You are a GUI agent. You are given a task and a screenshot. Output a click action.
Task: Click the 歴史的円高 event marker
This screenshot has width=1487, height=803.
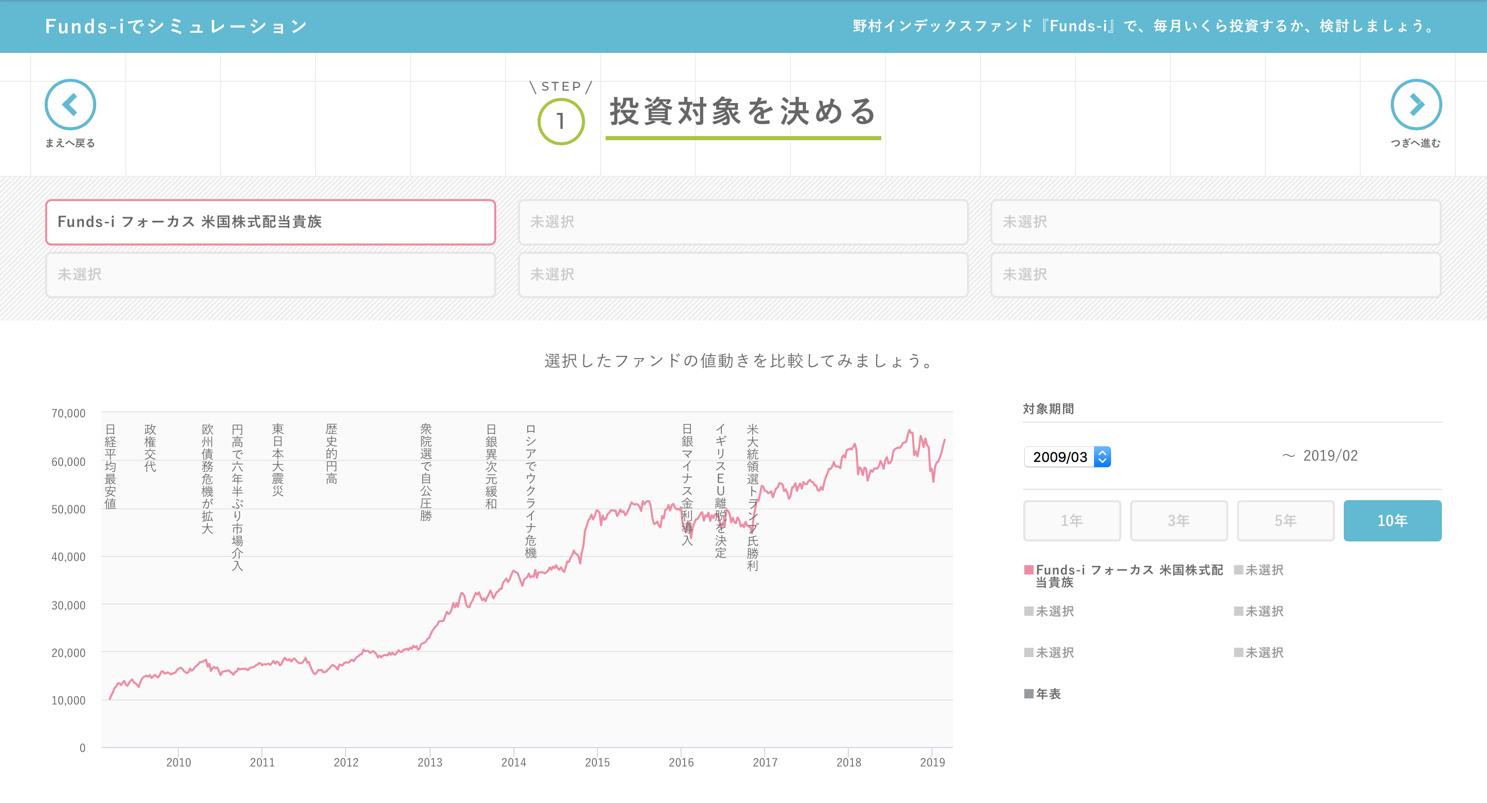(331, 454)
